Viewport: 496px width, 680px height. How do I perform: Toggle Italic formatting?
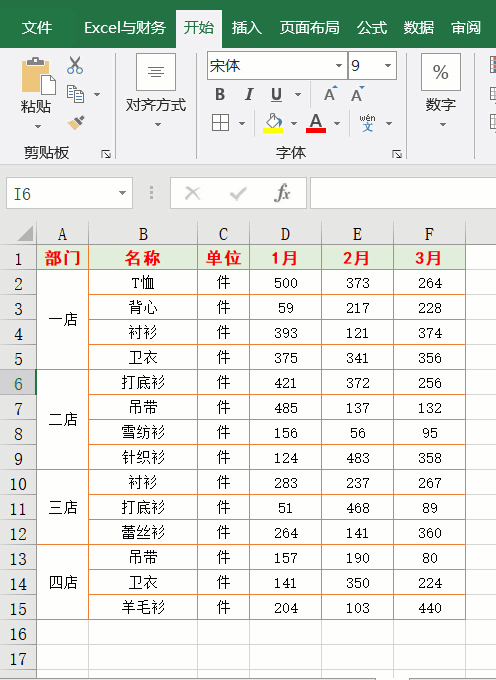click(x=249, y=94)
